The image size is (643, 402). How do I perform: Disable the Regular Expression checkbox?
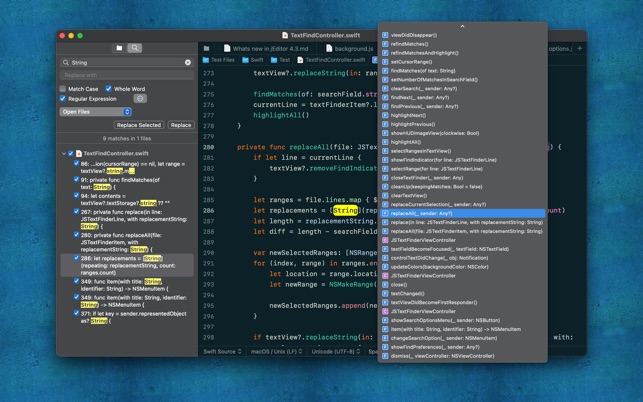[x=63, y=99]
